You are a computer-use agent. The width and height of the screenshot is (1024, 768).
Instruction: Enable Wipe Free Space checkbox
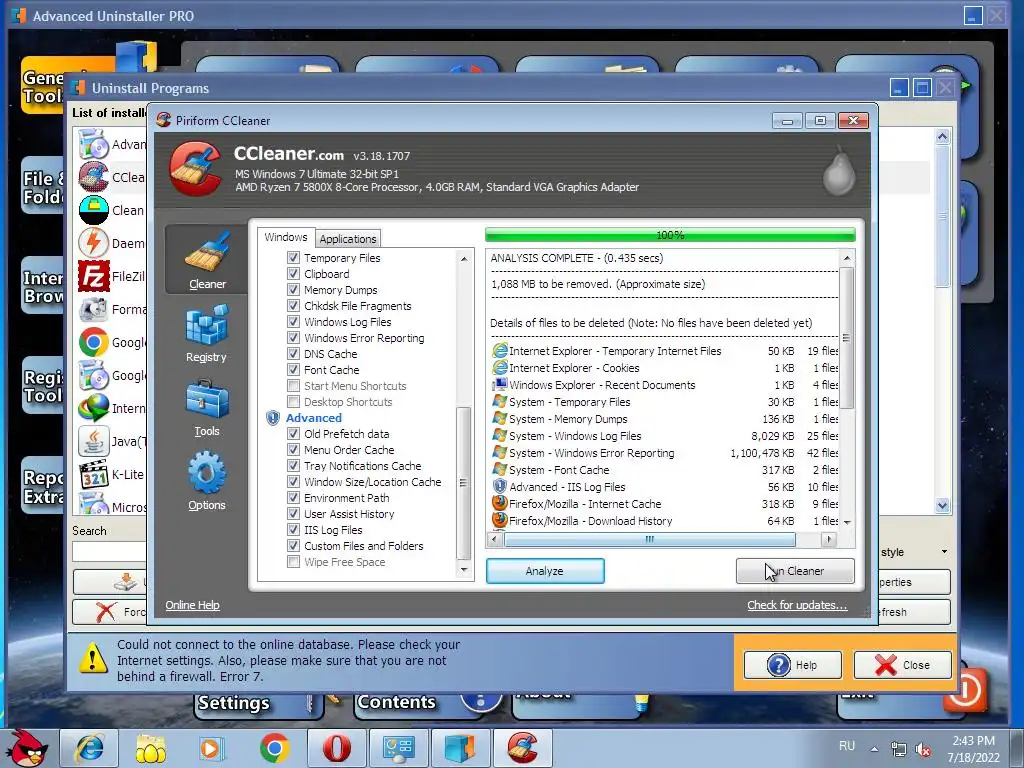click(x=293, y=562)
